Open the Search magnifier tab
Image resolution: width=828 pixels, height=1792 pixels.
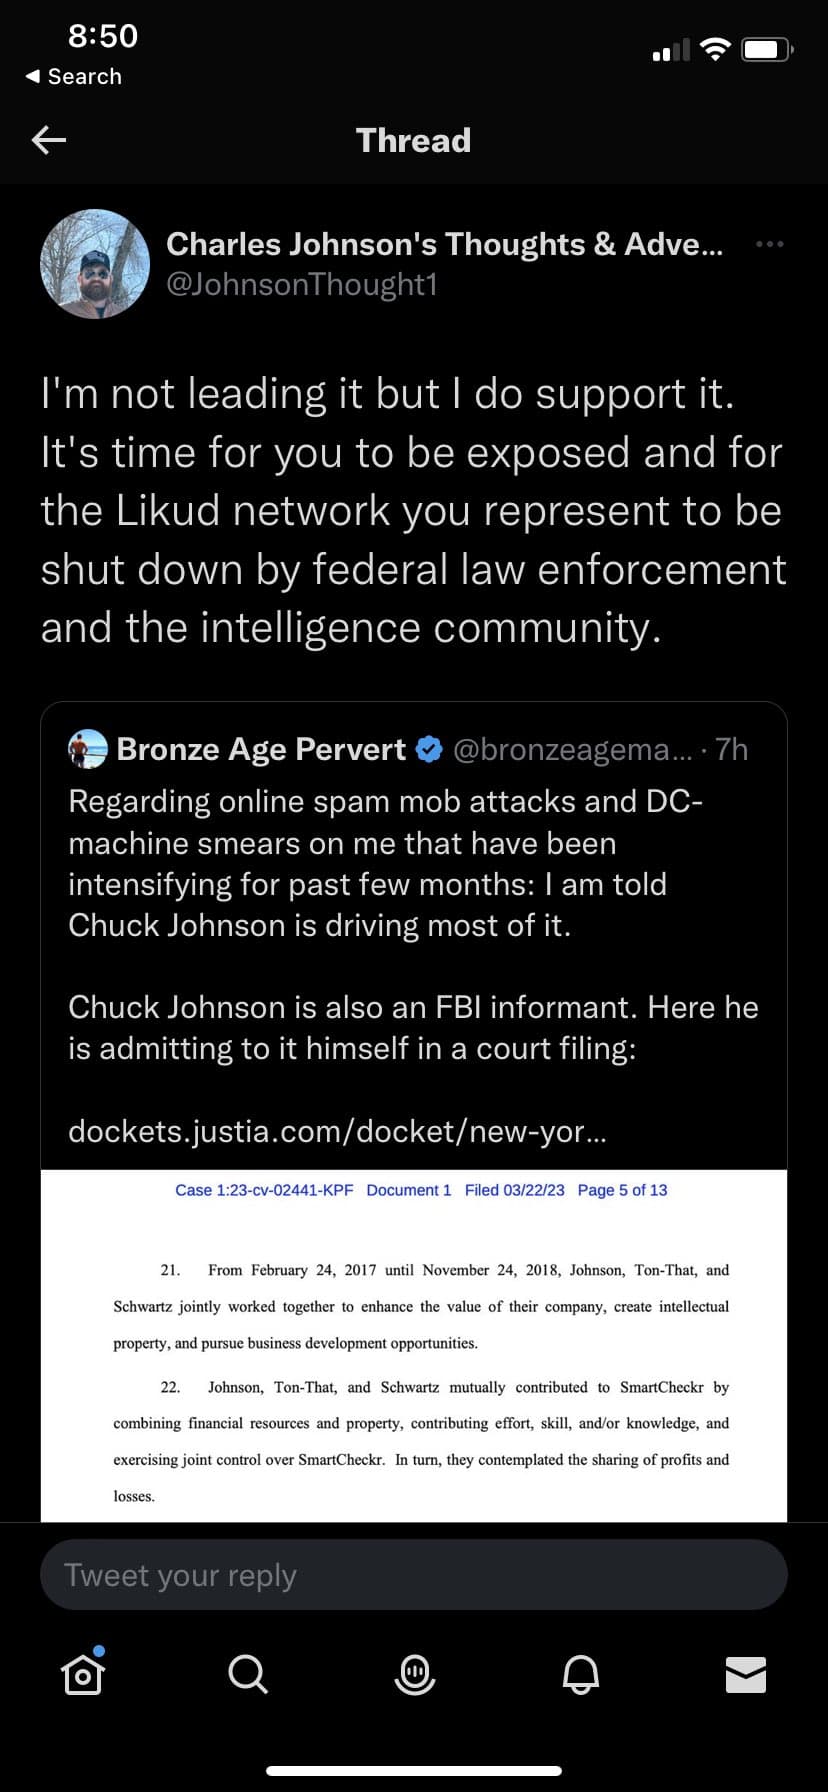click(248, 1673)
